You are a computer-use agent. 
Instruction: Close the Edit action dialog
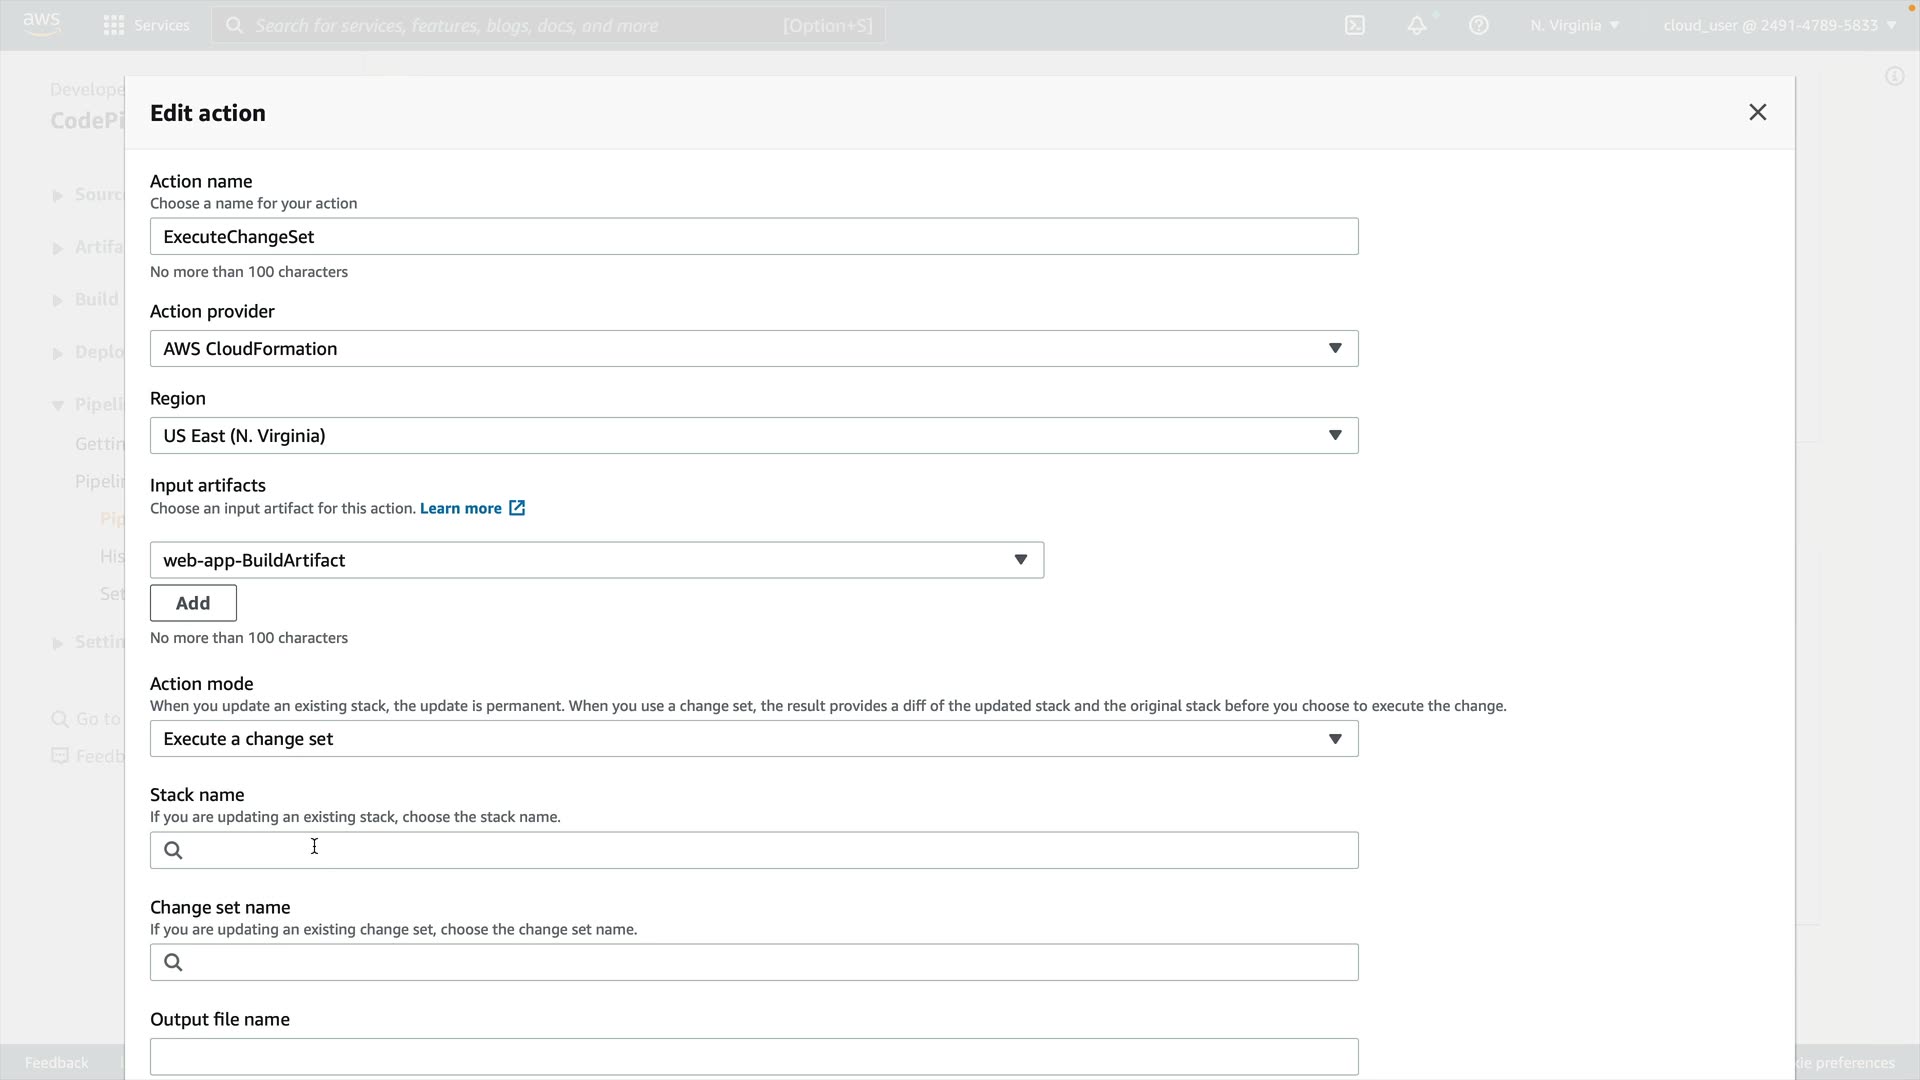pos(1757,112)
